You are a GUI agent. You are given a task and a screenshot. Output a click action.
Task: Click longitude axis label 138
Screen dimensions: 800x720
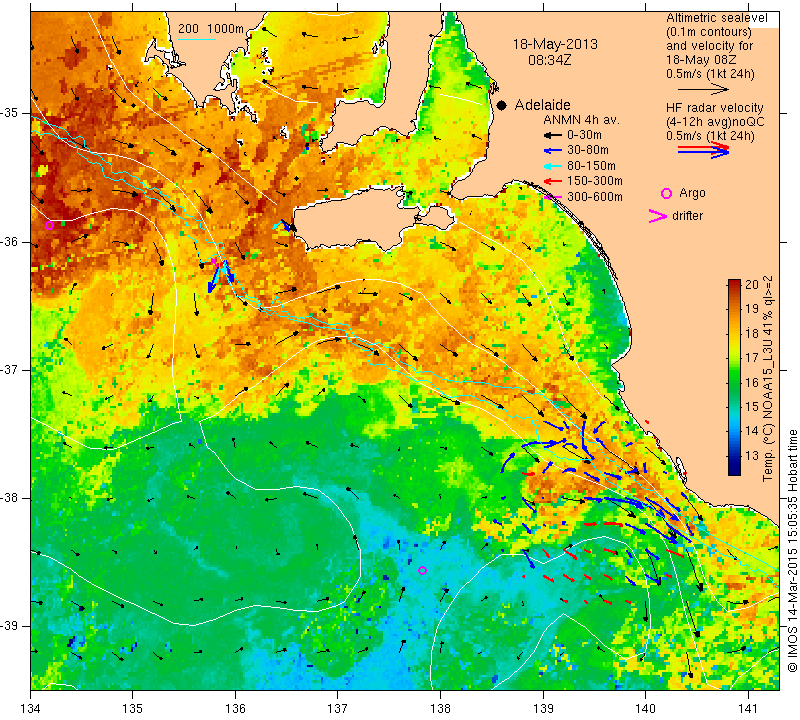(x=440, y=708)
